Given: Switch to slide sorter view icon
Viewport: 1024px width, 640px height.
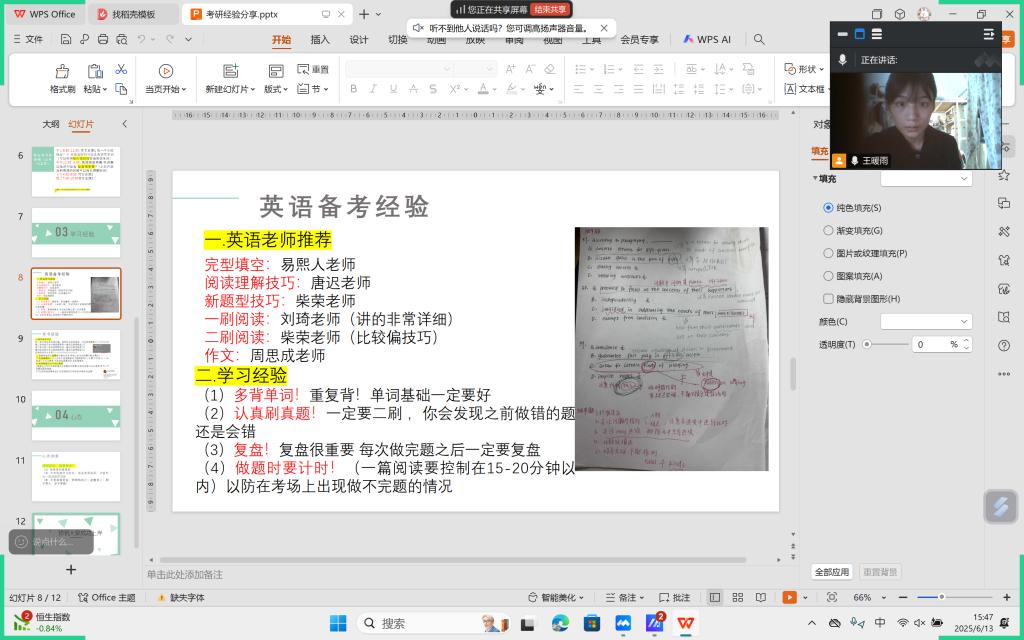Looking at the screenshot, I should (737, 597).
